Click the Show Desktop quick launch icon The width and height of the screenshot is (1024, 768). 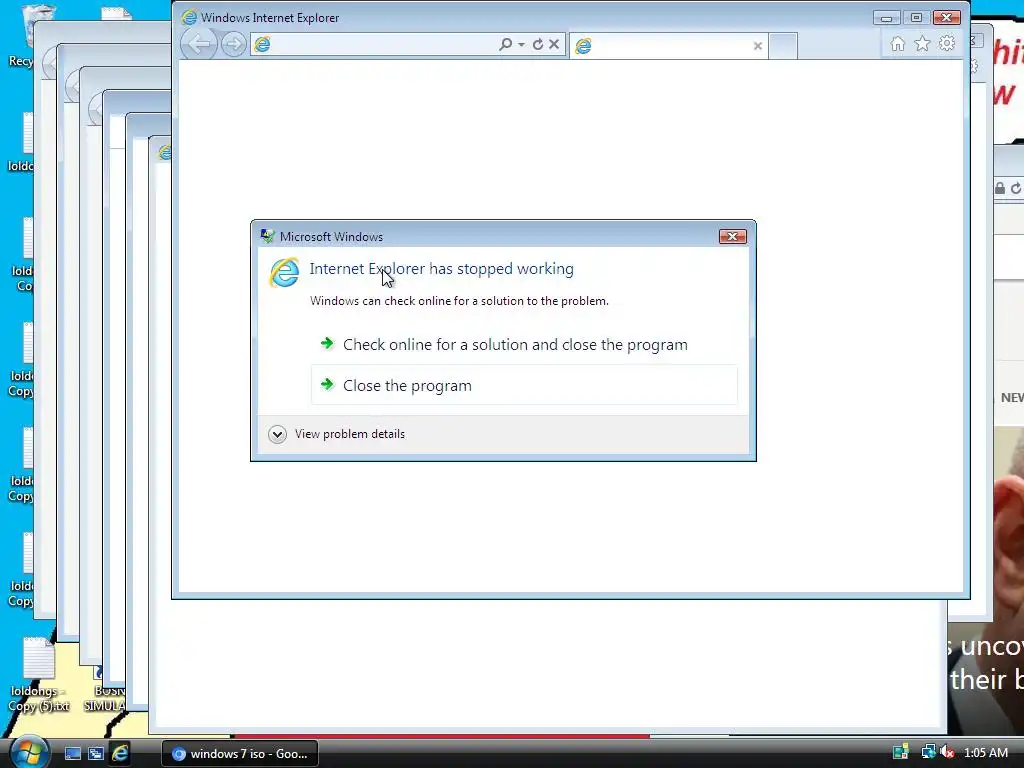coord(72,754)
